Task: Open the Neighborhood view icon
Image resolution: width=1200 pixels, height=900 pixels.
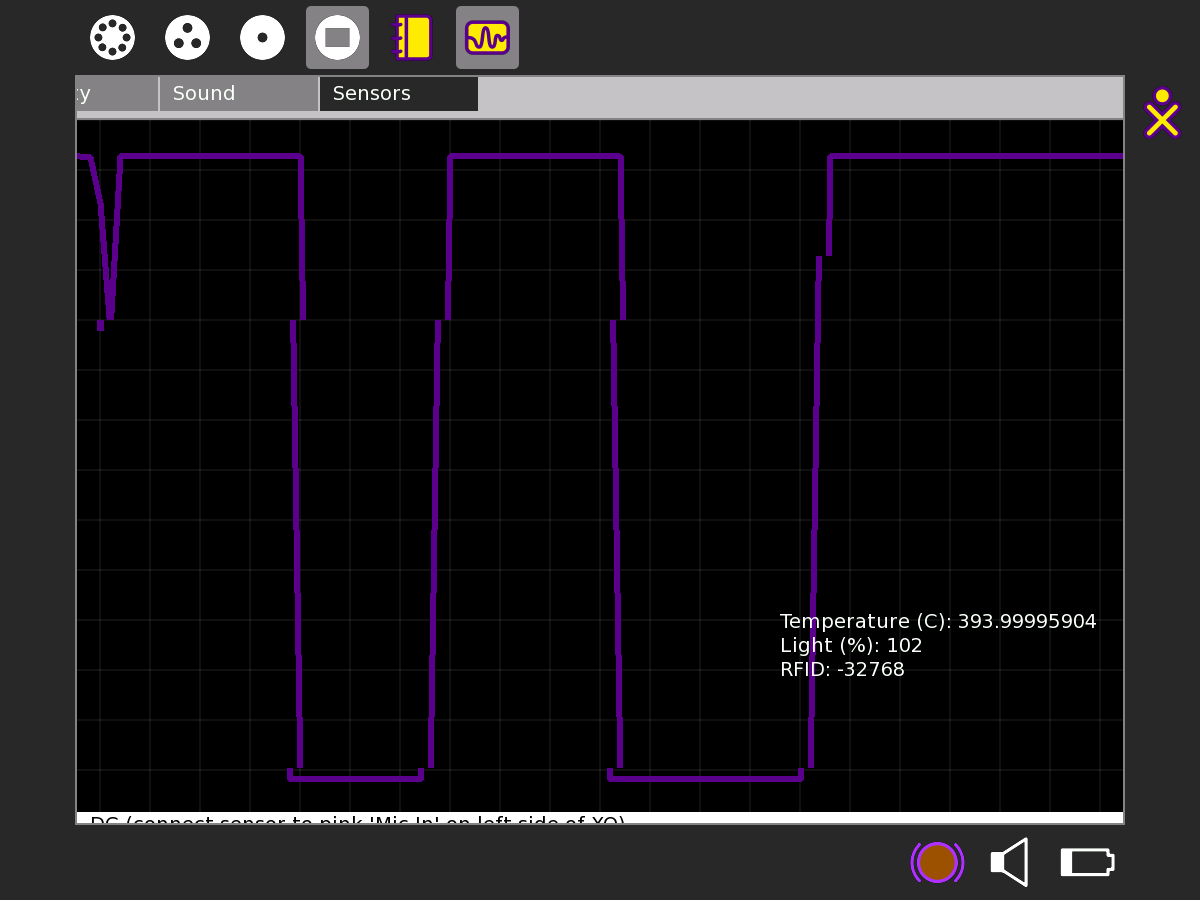Action: pyautogui.click(x=112, y=38)
